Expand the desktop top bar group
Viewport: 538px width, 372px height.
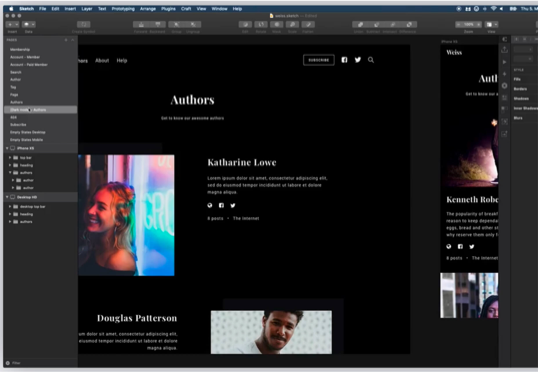[x=10, y=207]
